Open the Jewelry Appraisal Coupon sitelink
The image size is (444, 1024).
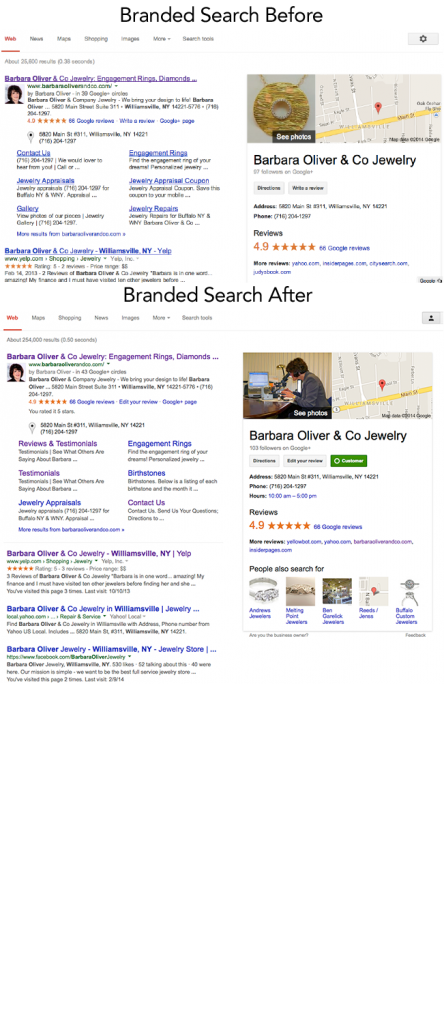169,181
